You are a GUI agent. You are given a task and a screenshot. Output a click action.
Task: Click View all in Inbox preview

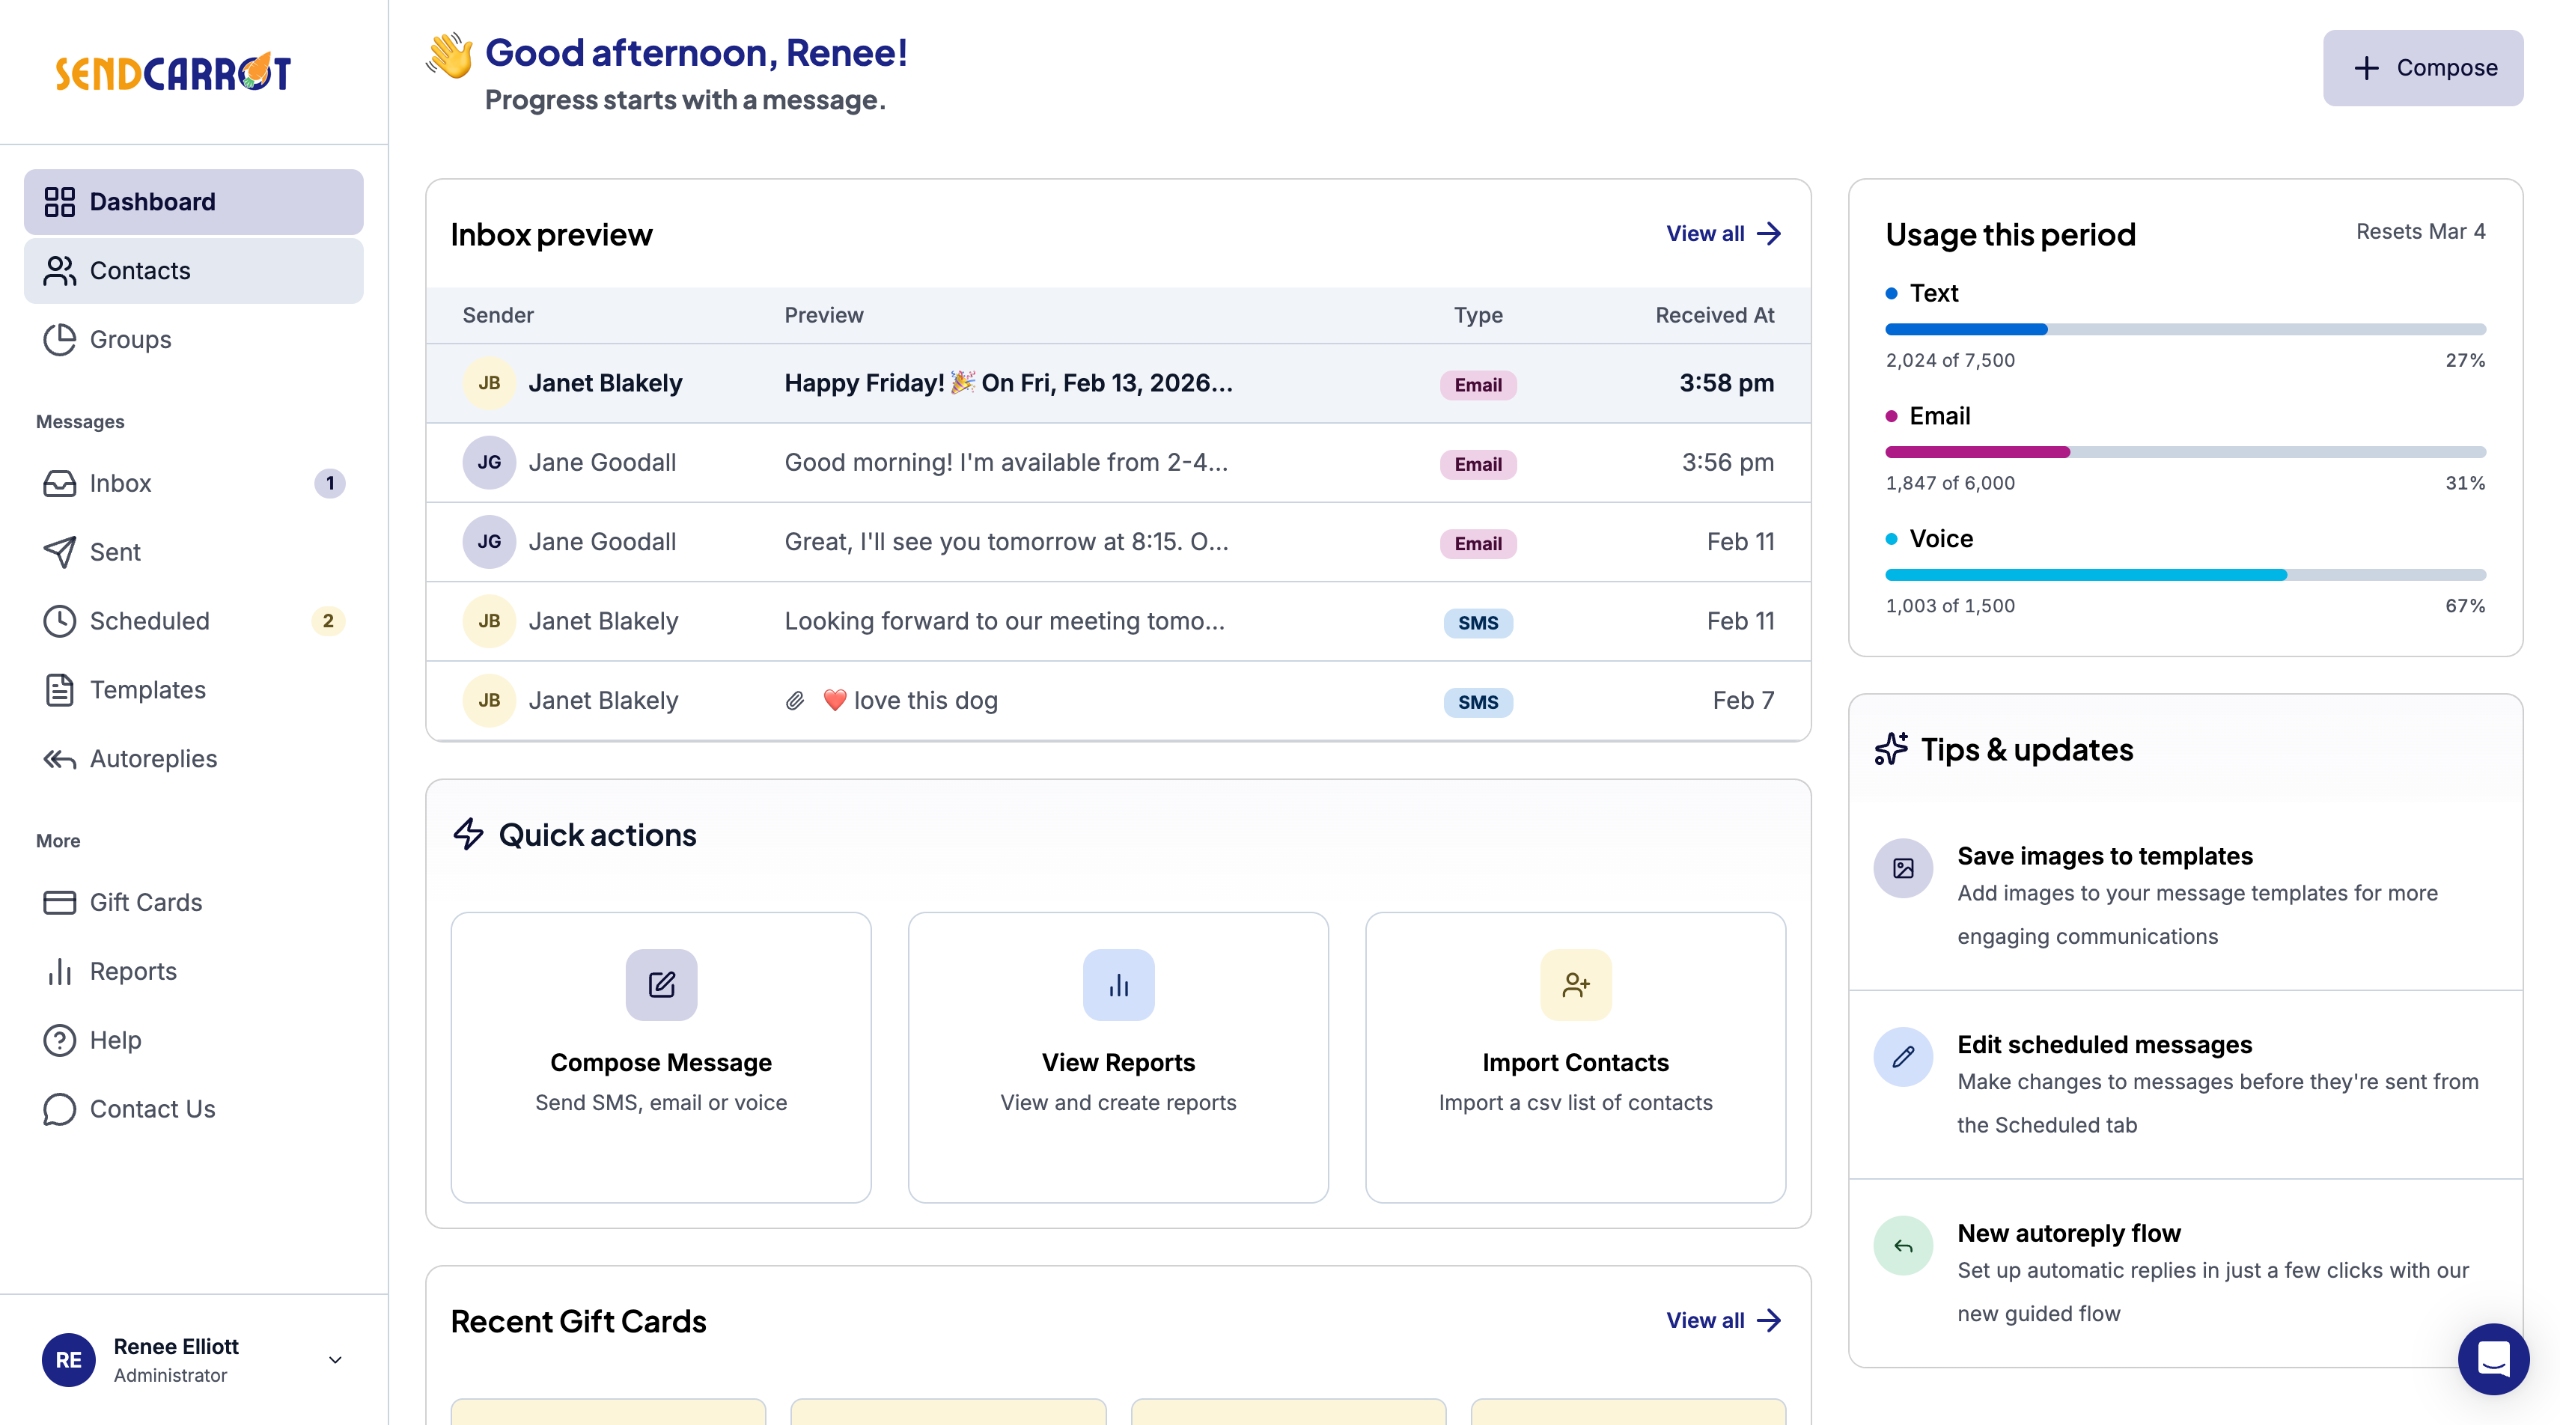click(1723, 234)
